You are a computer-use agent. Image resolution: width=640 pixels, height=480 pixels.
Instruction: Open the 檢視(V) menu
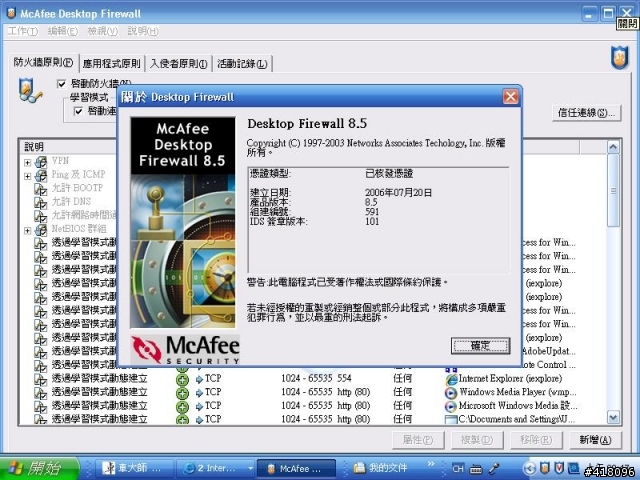[102, 31]
